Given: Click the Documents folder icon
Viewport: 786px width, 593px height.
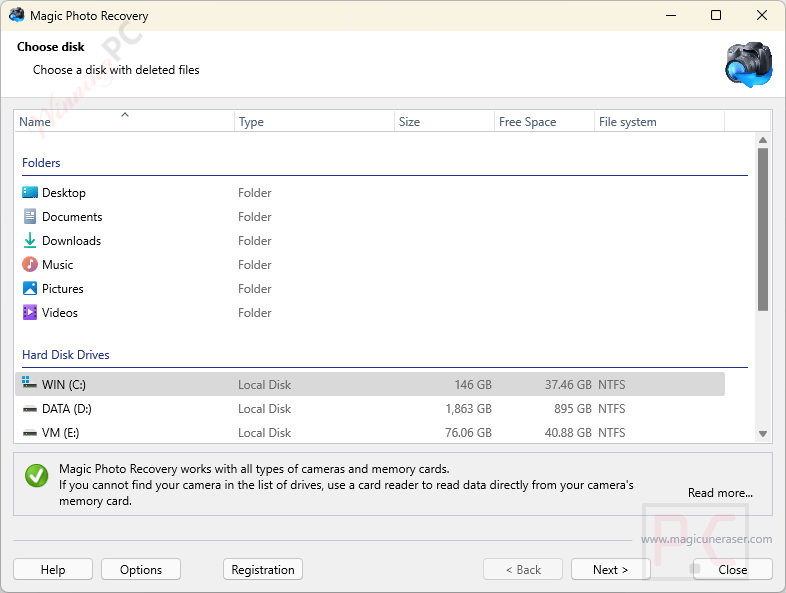Looking at the screenshot, I should (x=30, y=217).
